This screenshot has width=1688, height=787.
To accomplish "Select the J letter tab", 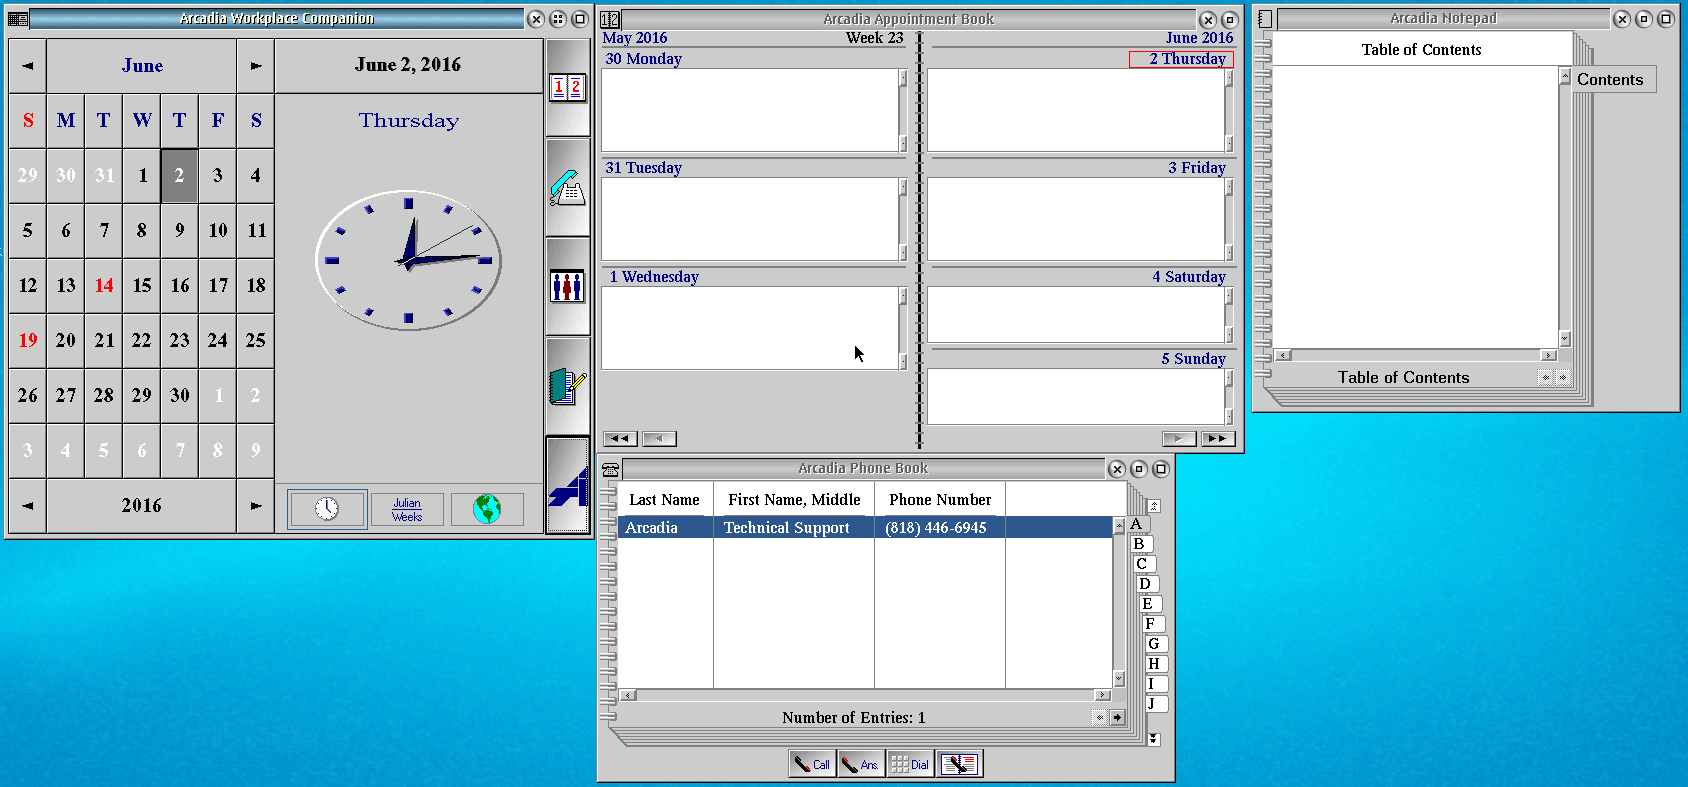I will [x=1155, y=704].
